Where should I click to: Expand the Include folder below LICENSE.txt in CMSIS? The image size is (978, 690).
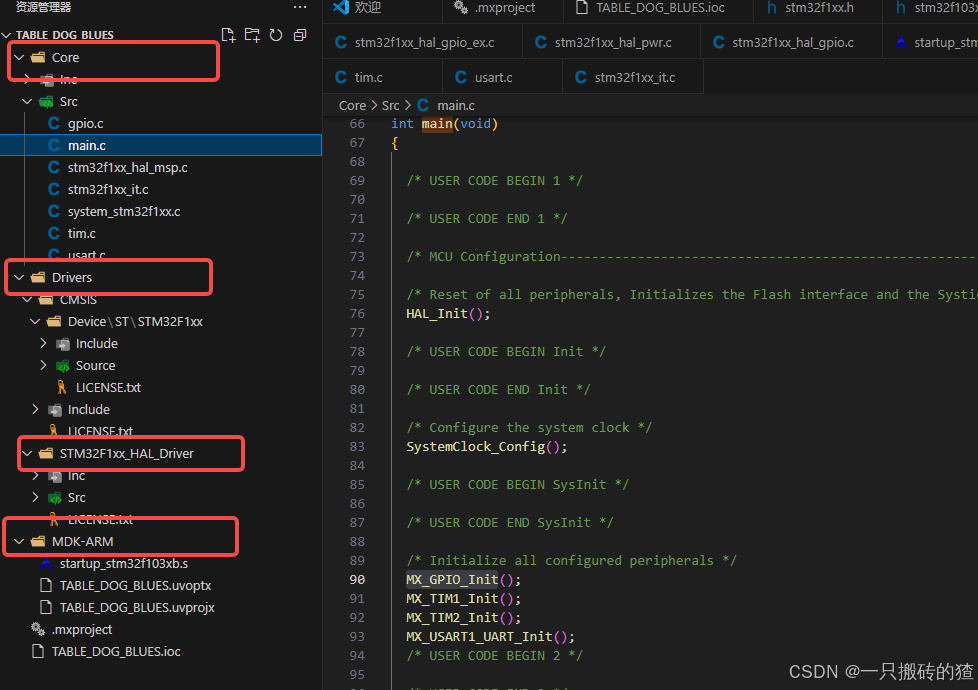pyautogui.click(x=35, y=409)
